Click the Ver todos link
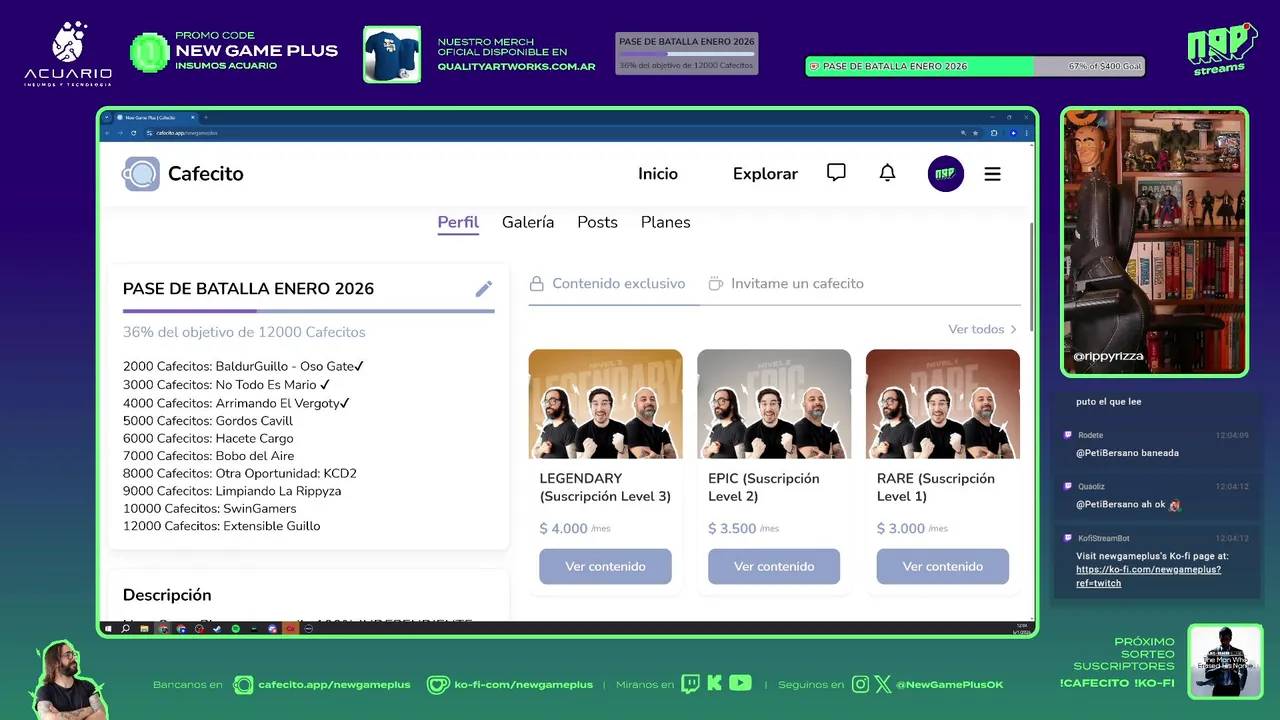 point(976,329)
